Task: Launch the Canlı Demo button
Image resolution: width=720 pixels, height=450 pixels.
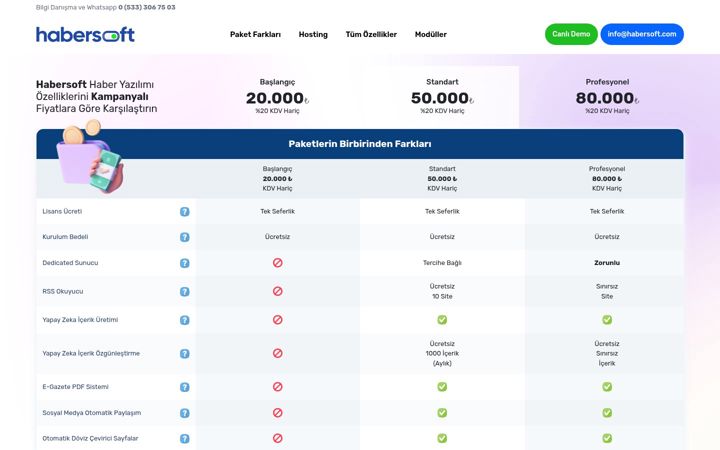Action: pyautogui.click(x=571, y=34)
